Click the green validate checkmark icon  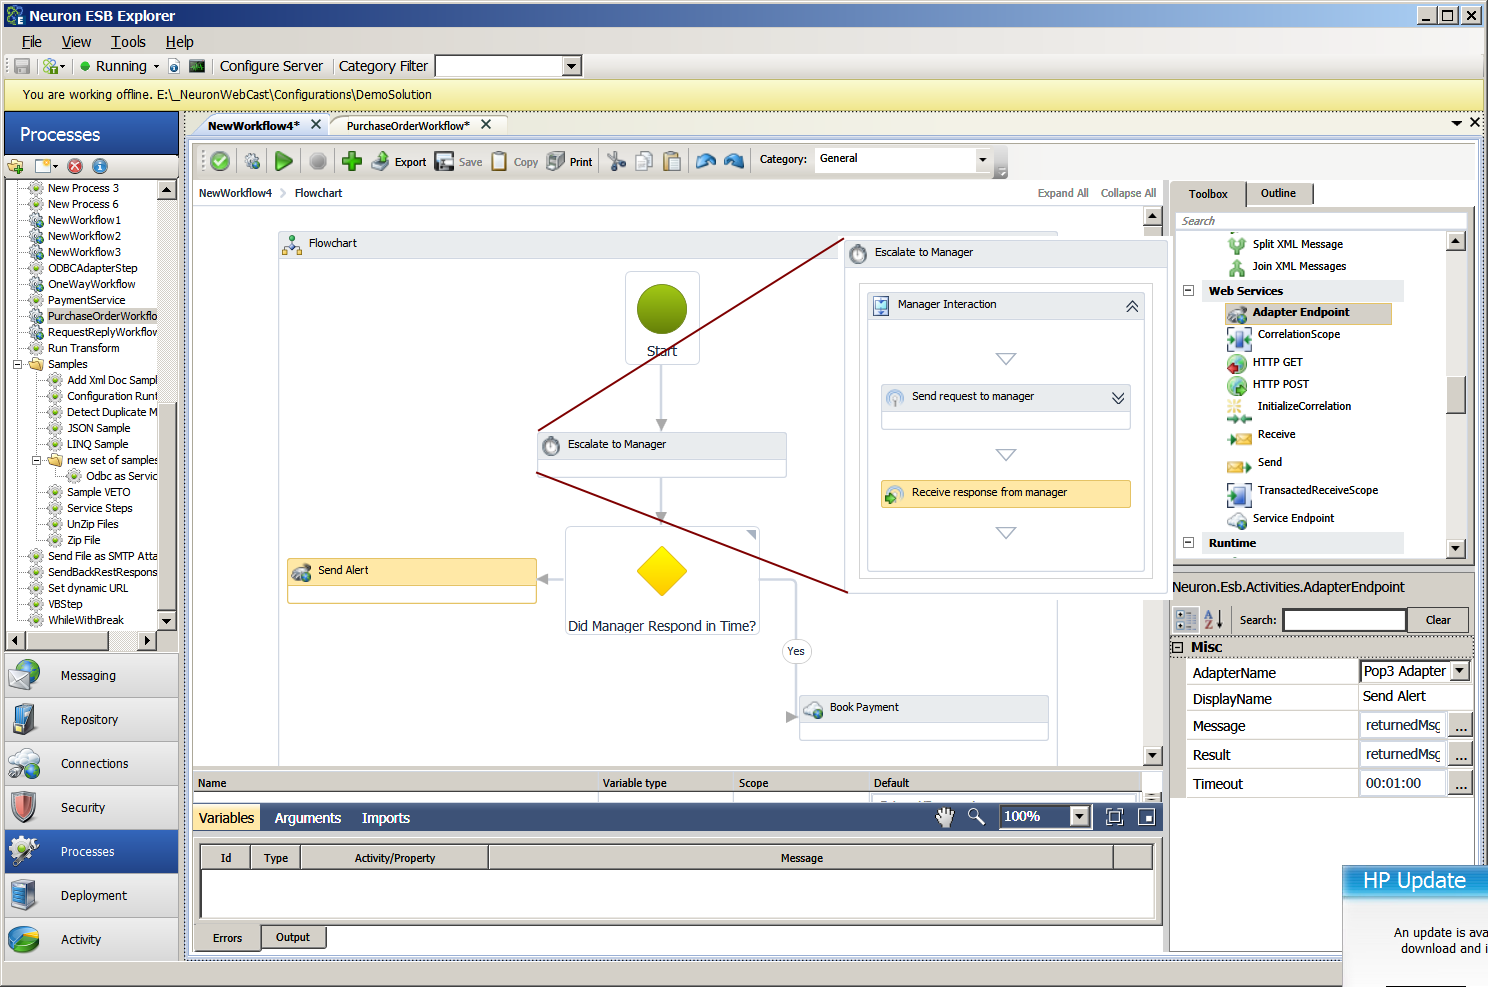tap(220, 161)
